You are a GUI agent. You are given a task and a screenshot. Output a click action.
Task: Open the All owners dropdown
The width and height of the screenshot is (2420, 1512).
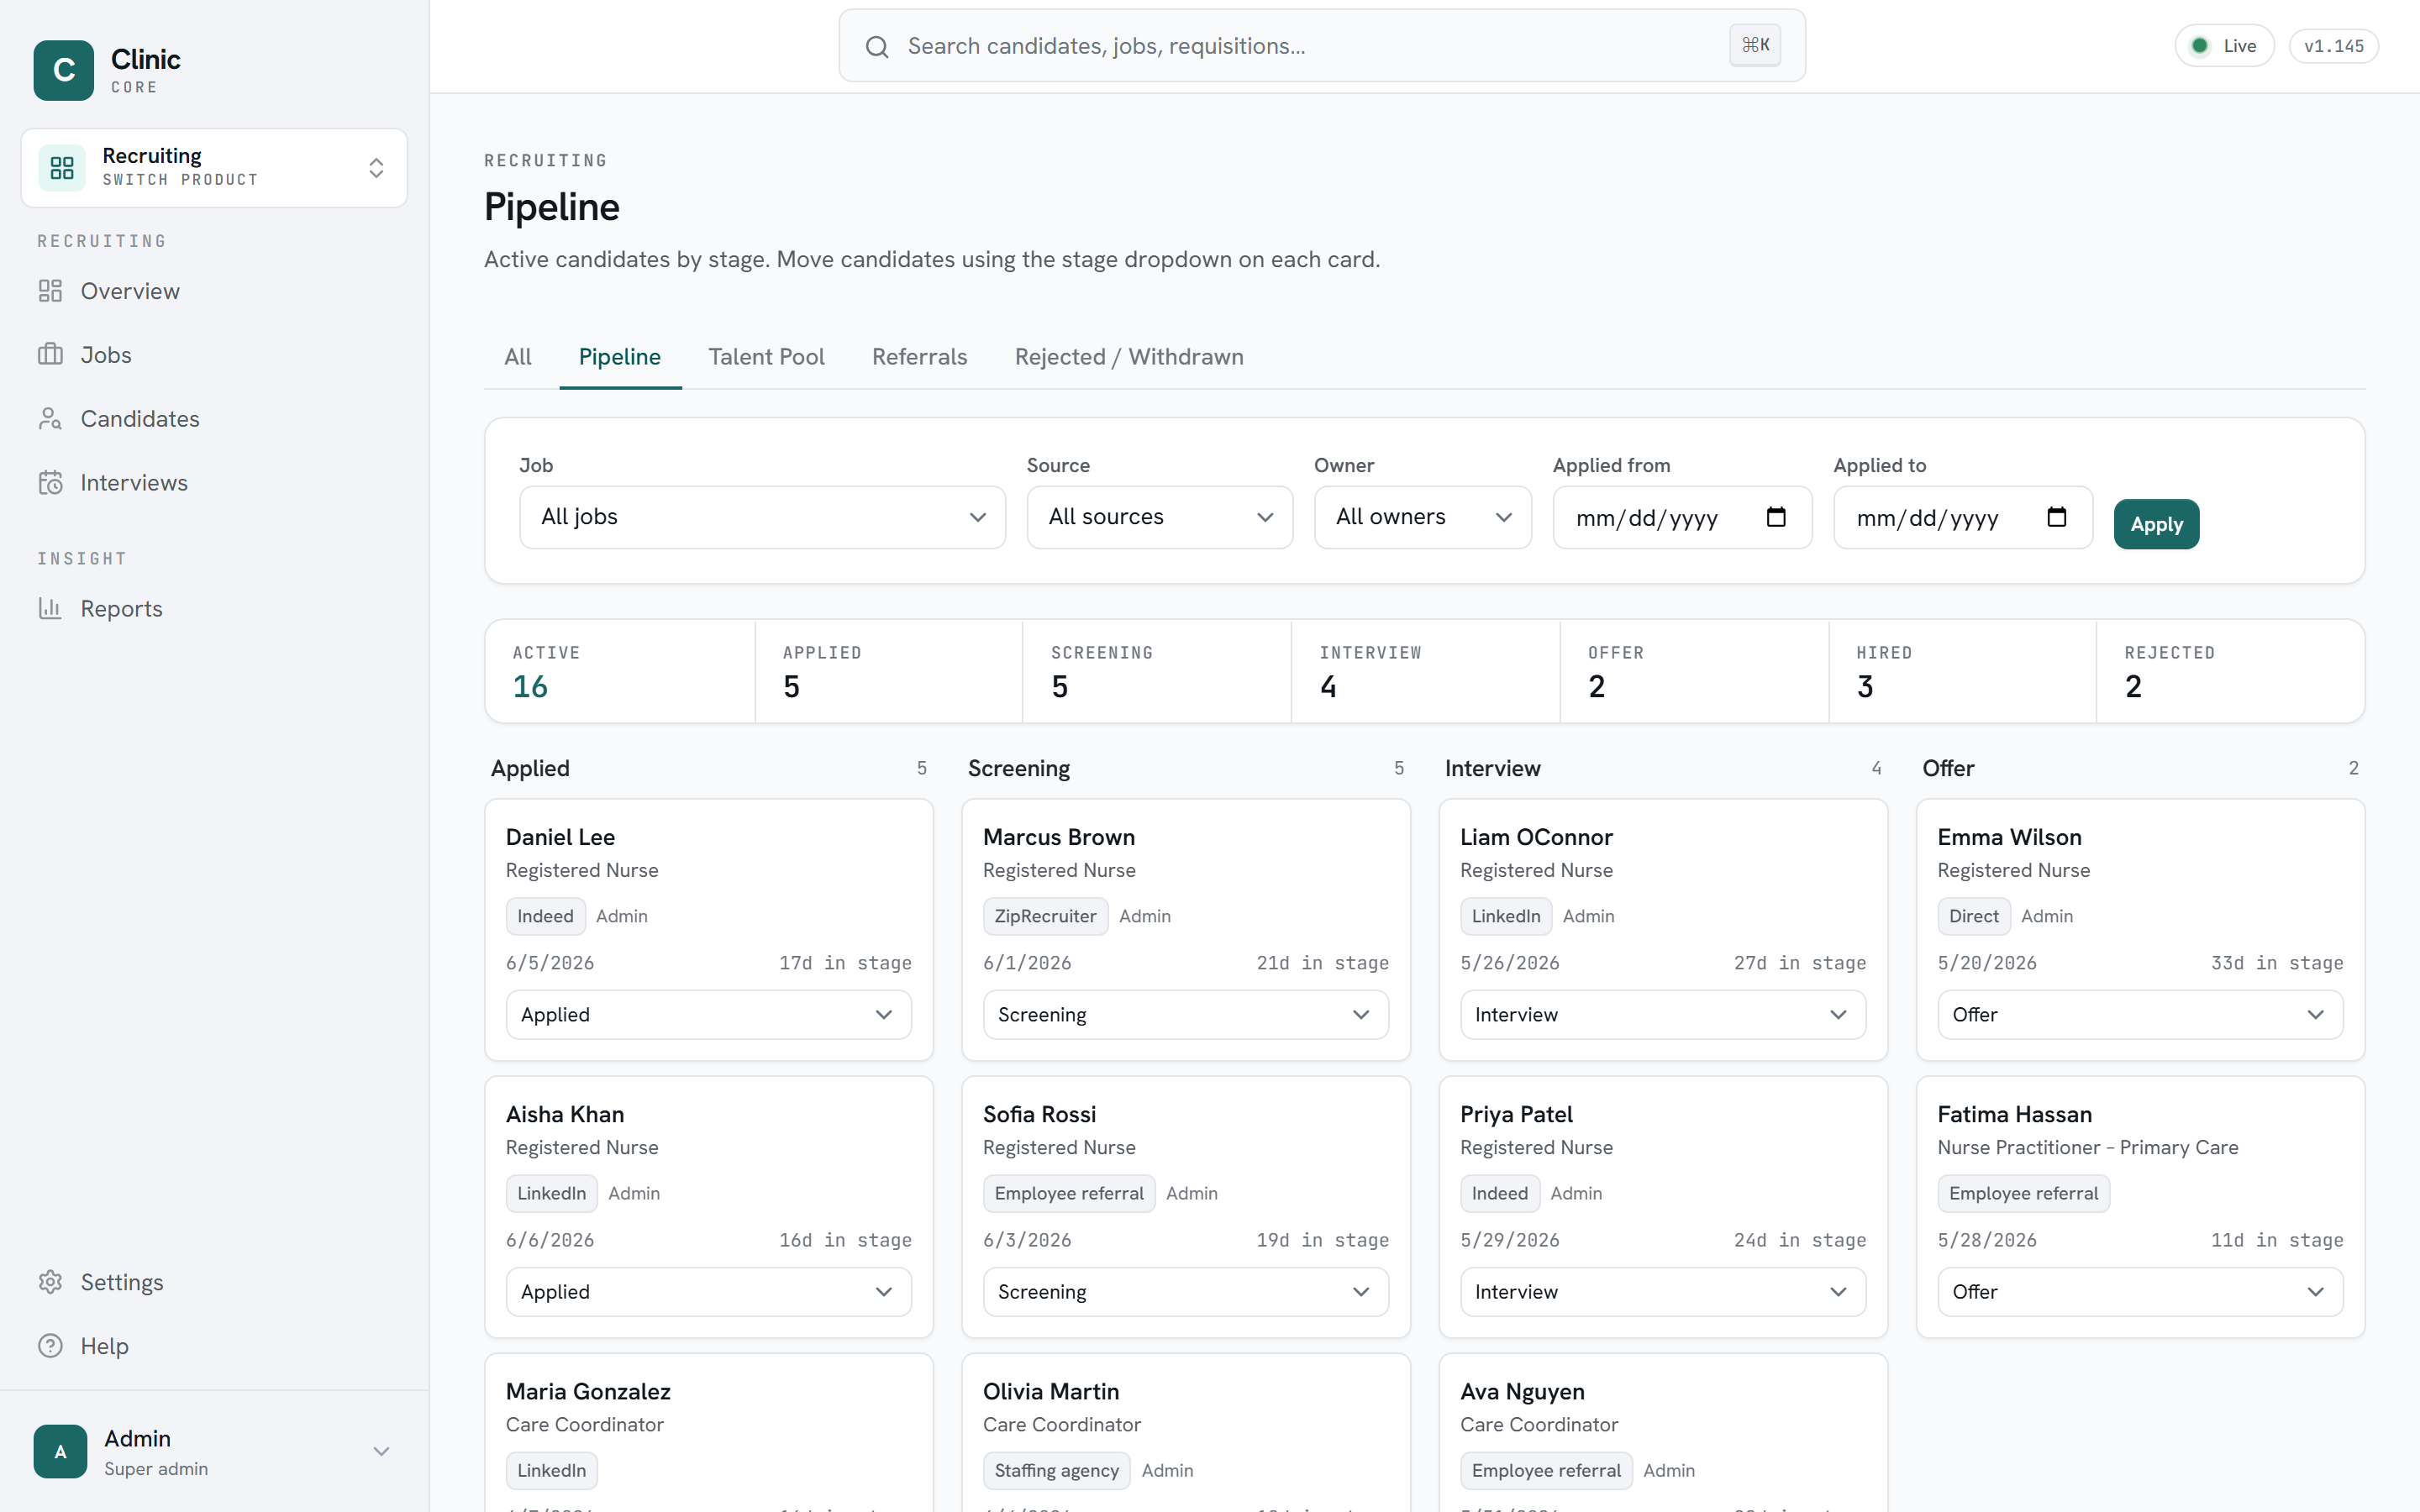click(1422, 517)
